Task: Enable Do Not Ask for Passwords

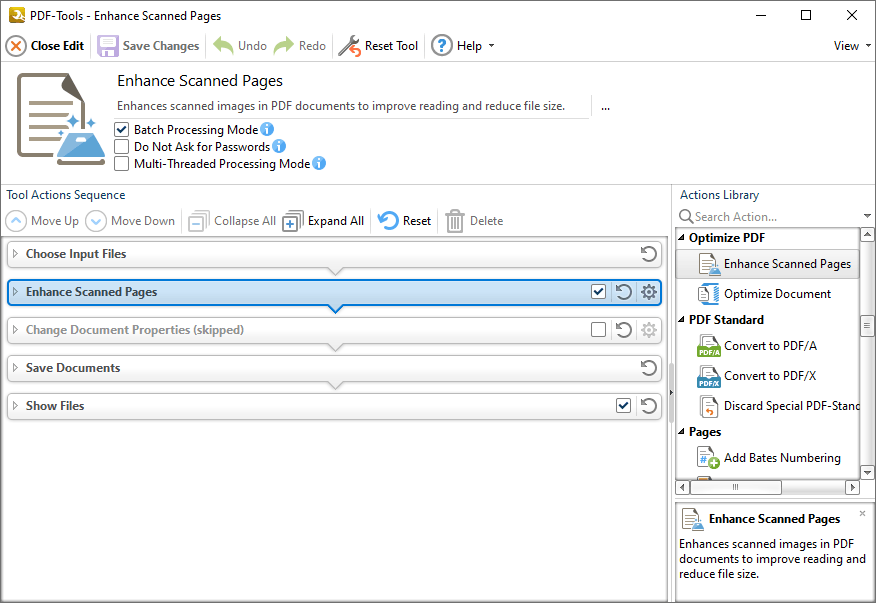Action: click(121, 146)
